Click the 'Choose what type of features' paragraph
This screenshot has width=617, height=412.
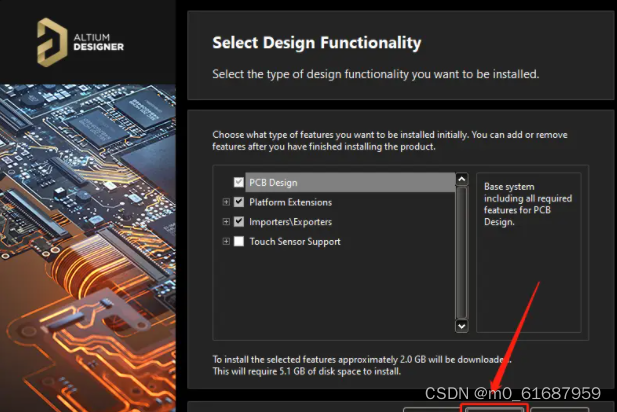[390, 140]
